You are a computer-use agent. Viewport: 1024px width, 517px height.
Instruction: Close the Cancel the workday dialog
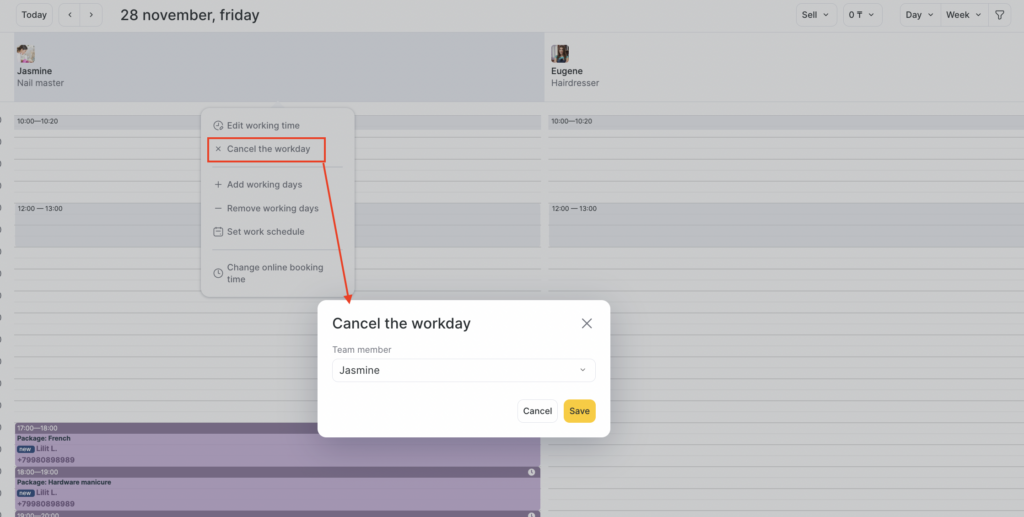point(587,323)
